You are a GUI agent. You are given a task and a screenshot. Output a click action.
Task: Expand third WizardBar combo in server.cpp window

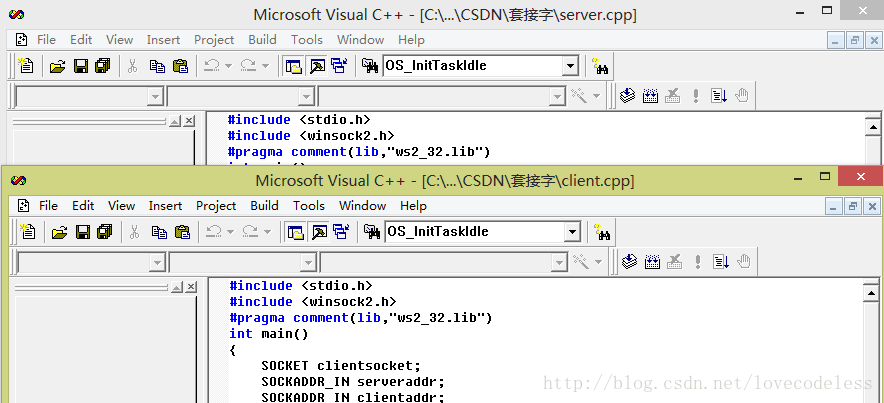[x=557, y=96]
